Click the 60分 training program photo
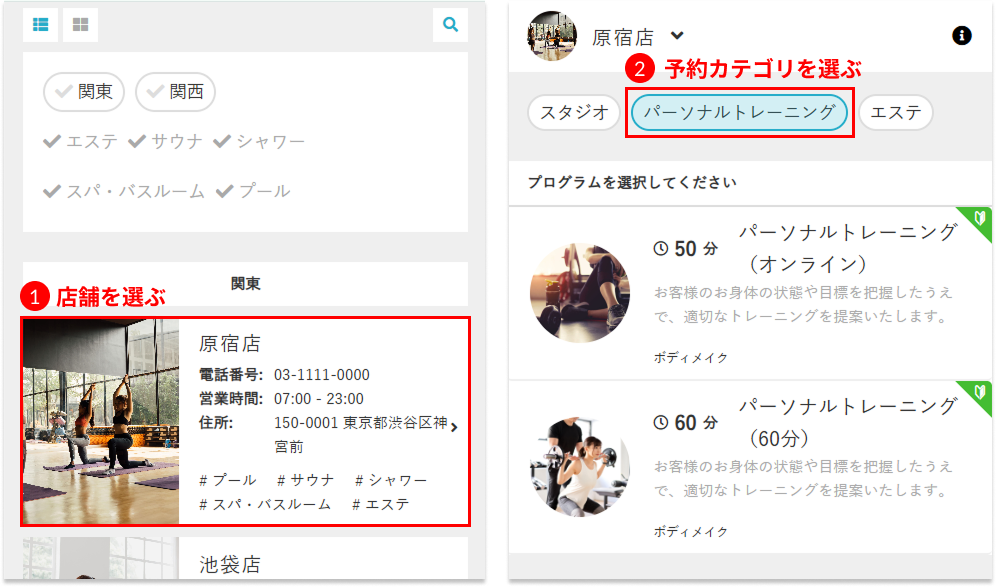 point(580,467)
